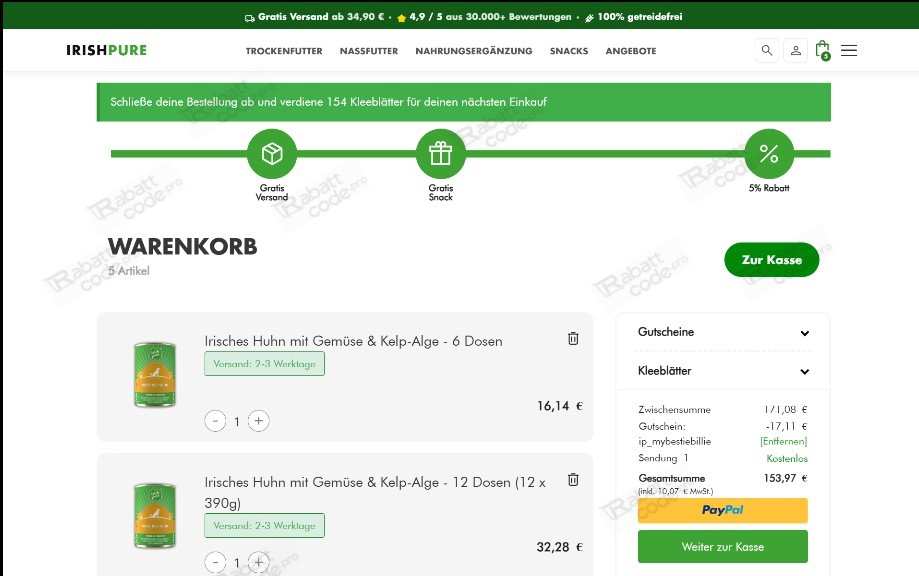
Task: Open the Nahrungsergänzung menu
Action: tap(474, 51)
